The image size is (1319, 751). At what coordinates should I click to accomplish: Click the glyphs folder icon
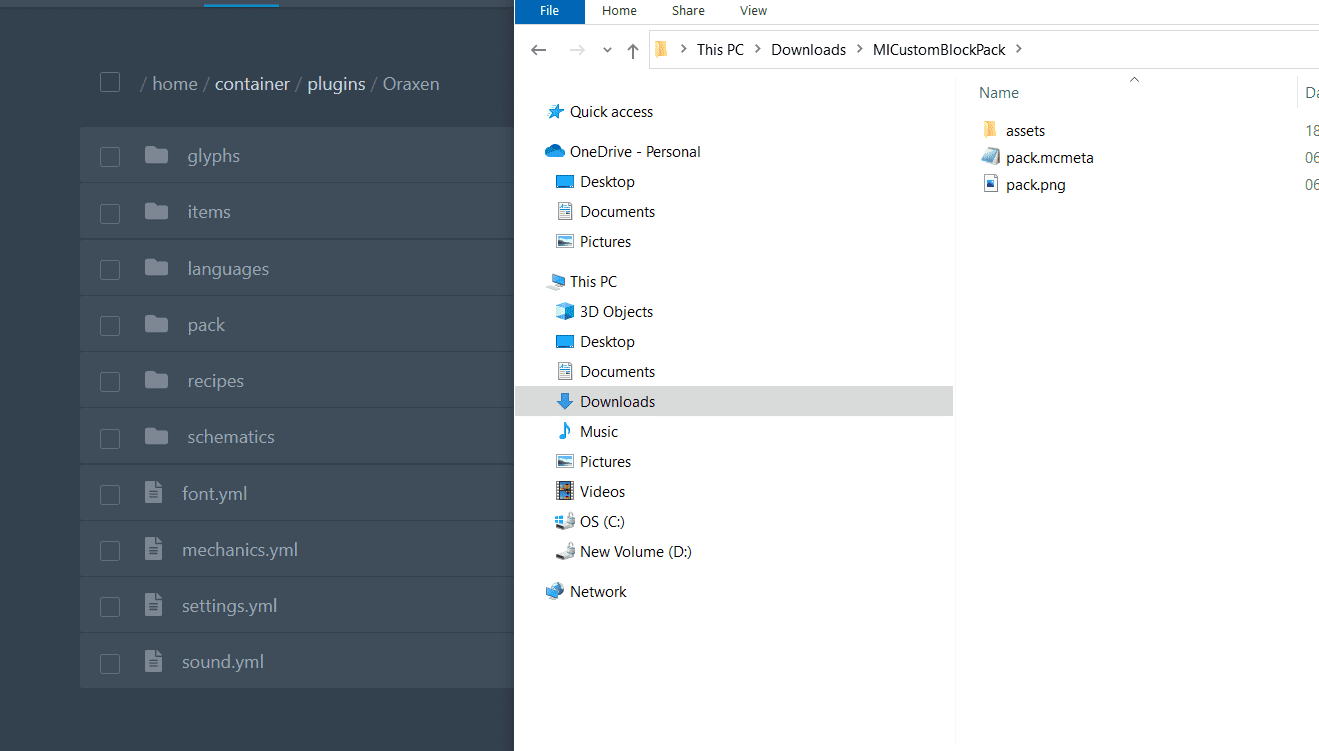[x=156, y=155]
